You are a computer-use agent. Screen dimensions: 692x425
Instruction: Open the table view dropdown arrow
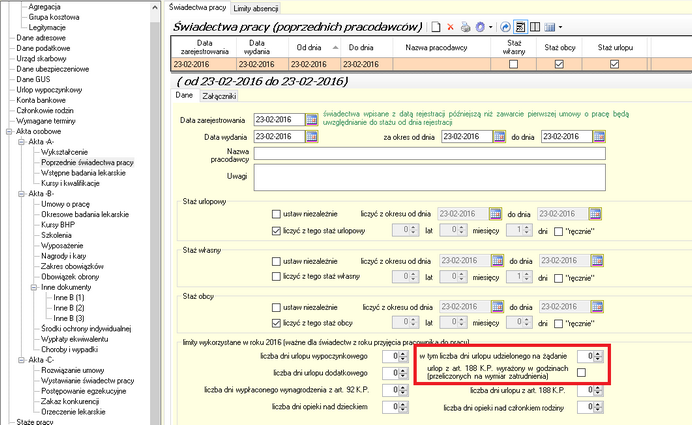pyautogui.click(x=560, y=27)
